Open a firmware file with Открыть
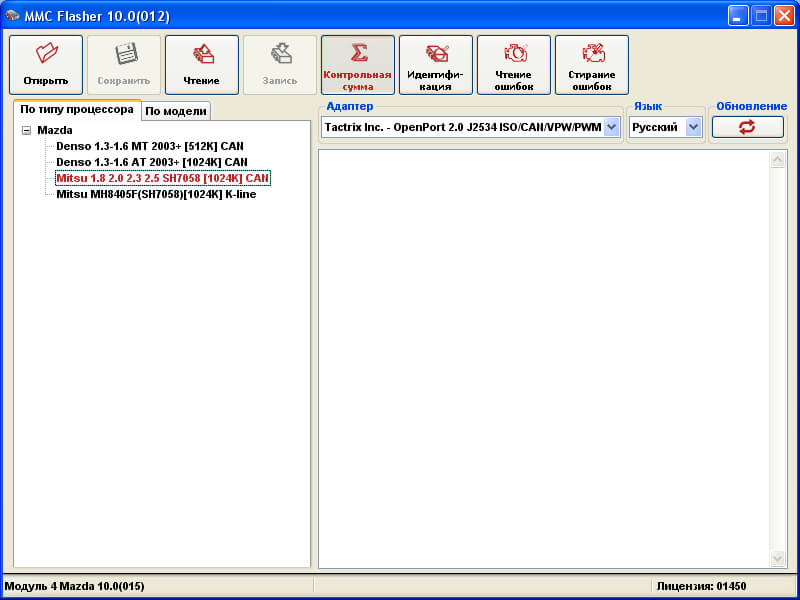Screen dimensions: 800x600 click(46, 65)
